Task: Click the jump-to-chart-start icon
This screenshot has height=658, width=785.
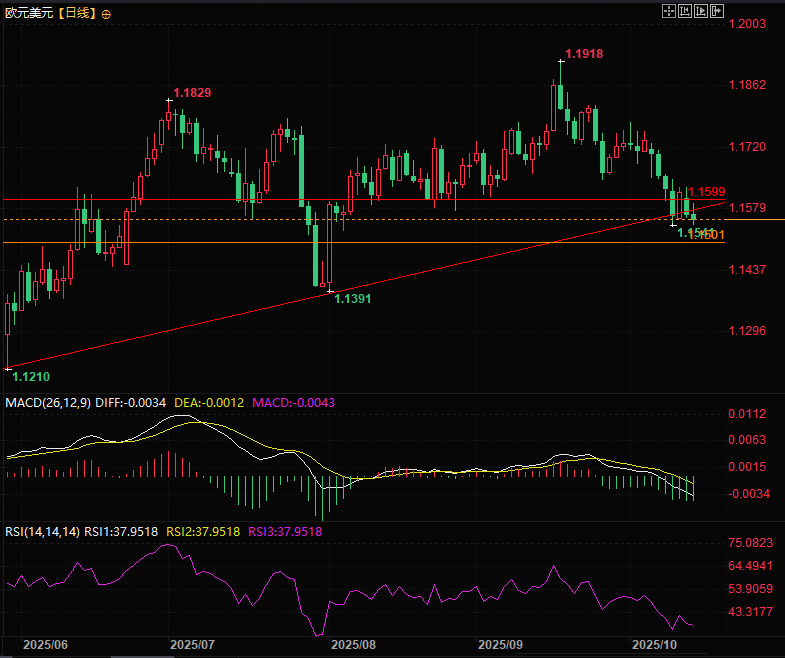Action: point(685,11)
